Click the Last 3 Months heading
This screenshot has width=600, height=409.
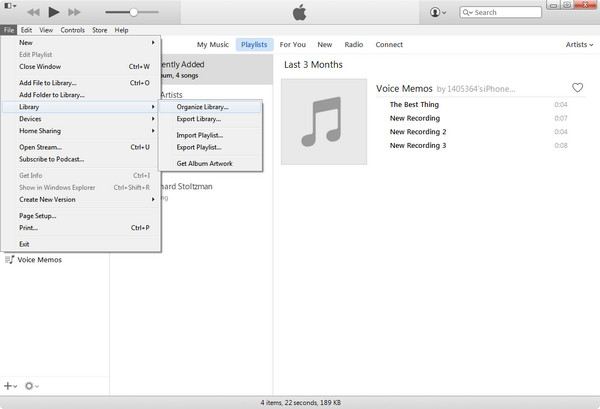[x=313, y=65]
